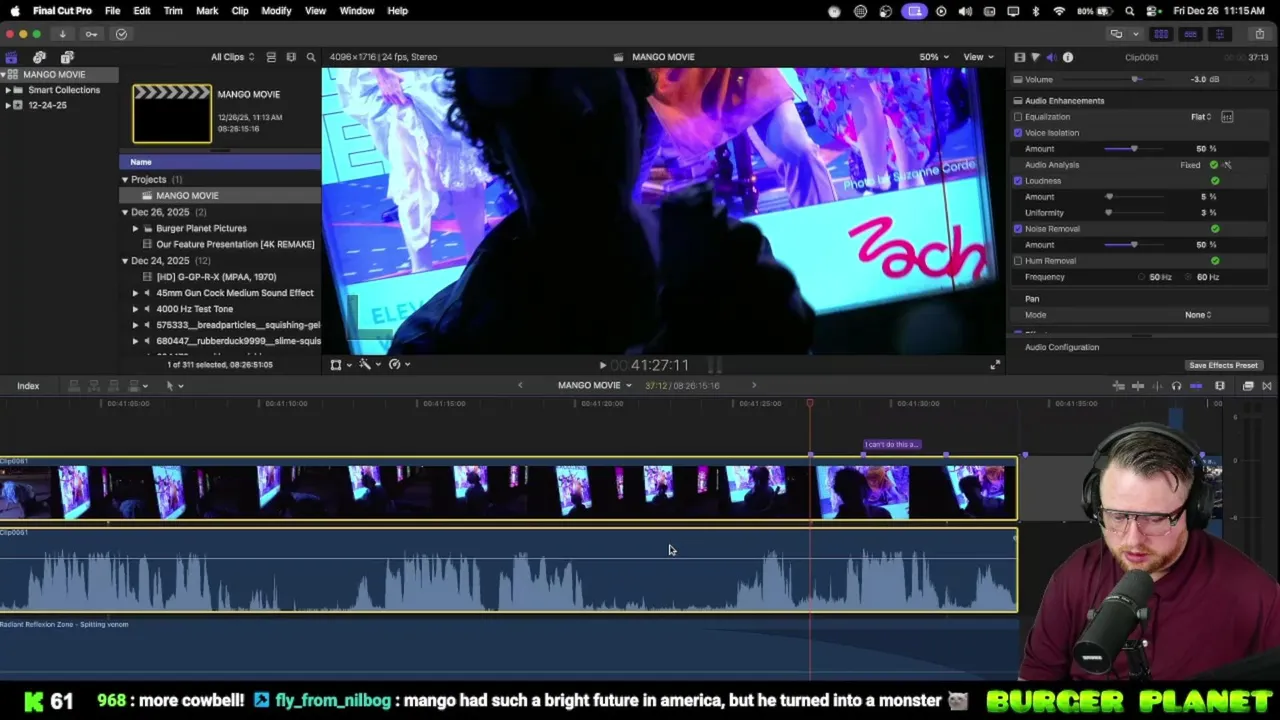Open the Equalization Flat preset dropdown
This screenshot has height=720, width=1280.
tap(1201, 117)
